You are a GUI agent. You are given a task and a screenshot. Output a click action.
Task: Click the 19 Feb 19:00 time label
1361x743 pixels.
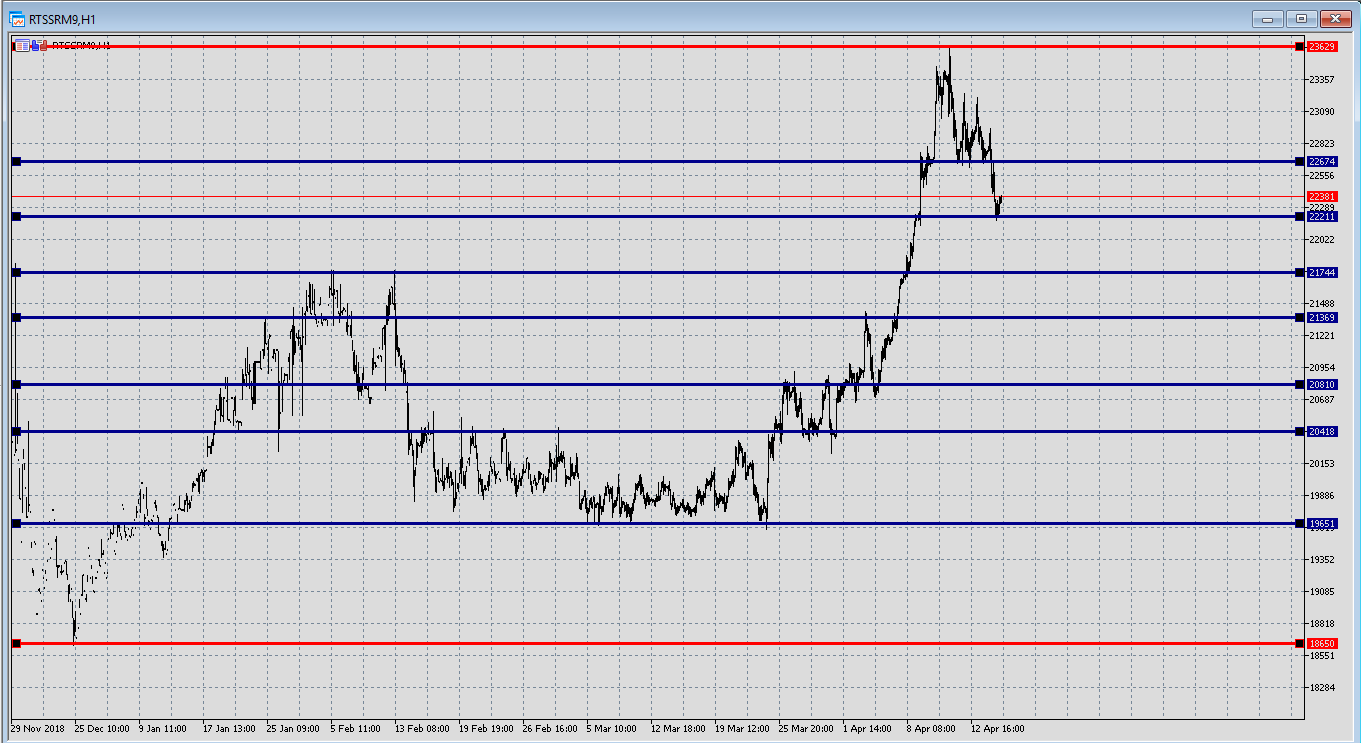[x=485, y=729]
